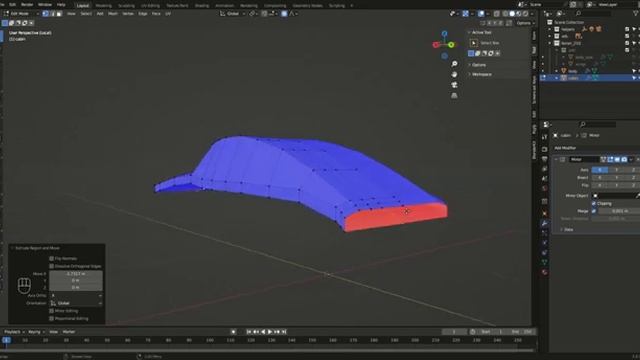The height and width of the screenshot is (360, 640).
Task: Toggle mirror Axis X button
Action: point(600,170)
